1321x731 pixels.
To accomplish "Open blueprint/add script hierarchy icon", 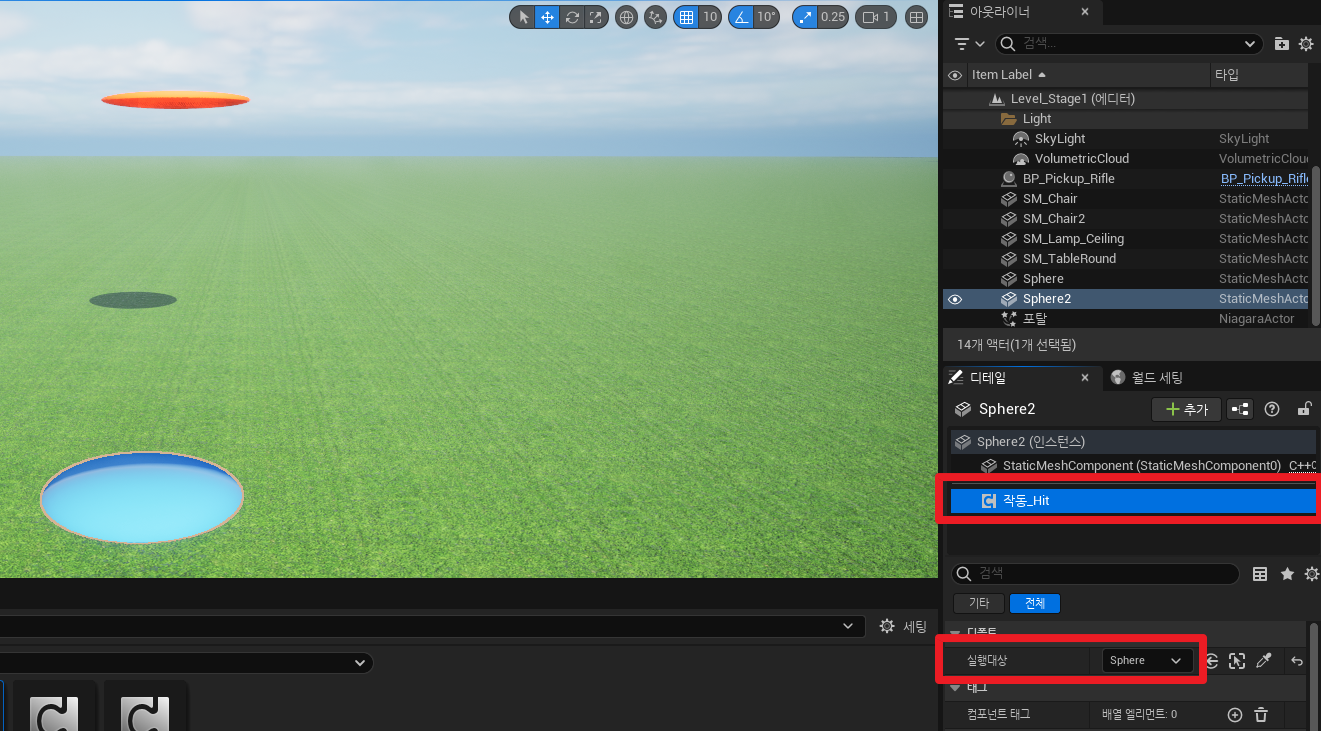I will click(1240, 409).
